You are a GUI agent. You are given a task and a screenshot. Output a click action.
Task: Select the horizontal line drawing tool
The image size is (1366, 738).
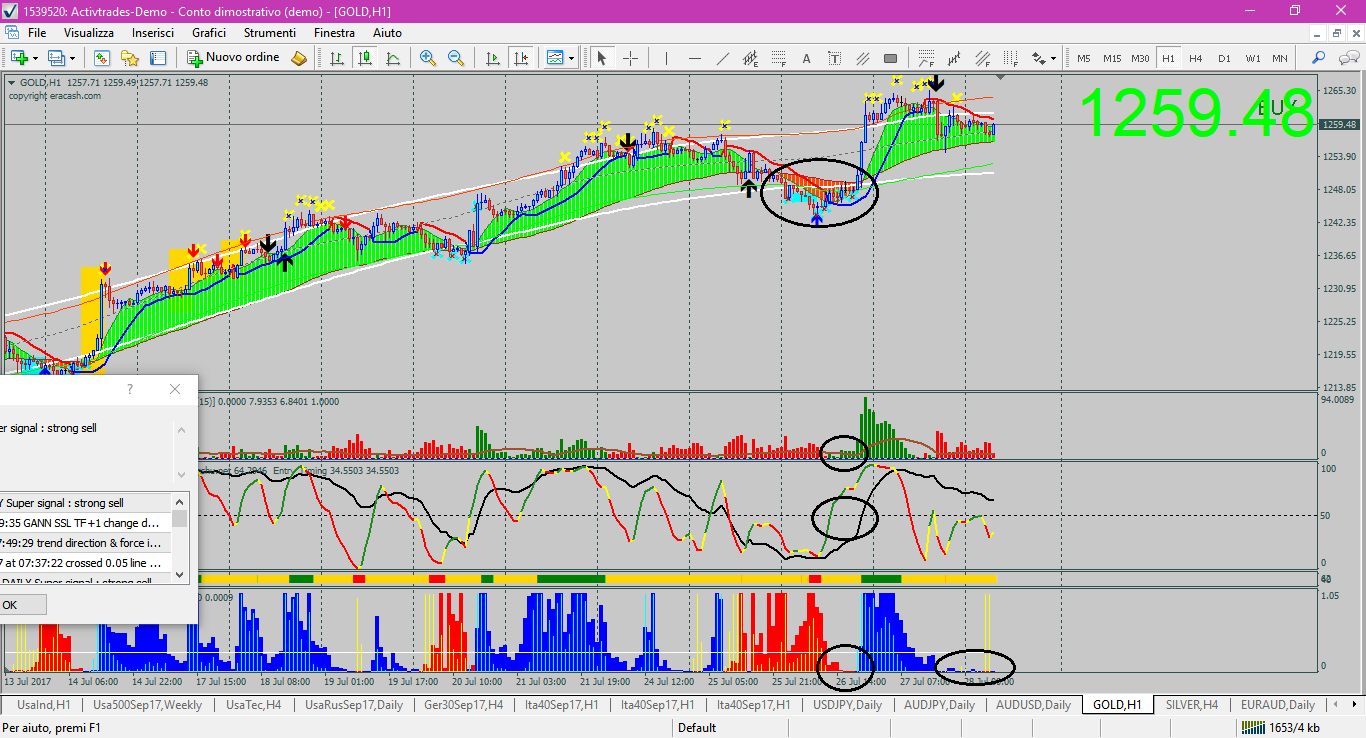tap(694, 58)
